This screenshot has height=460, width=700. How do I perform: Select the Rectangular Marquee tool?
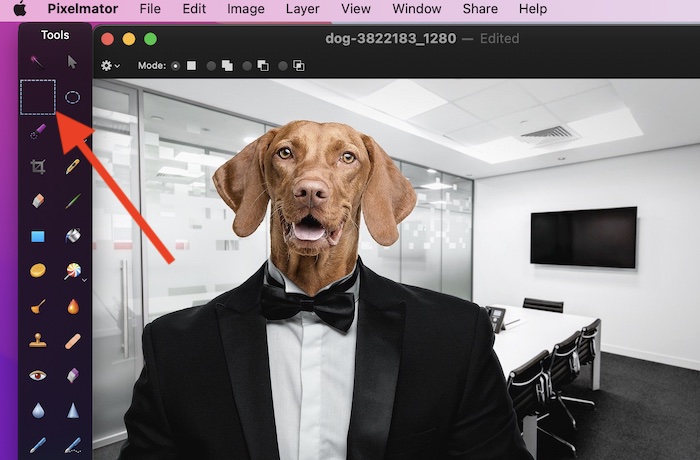pos(38,97)
